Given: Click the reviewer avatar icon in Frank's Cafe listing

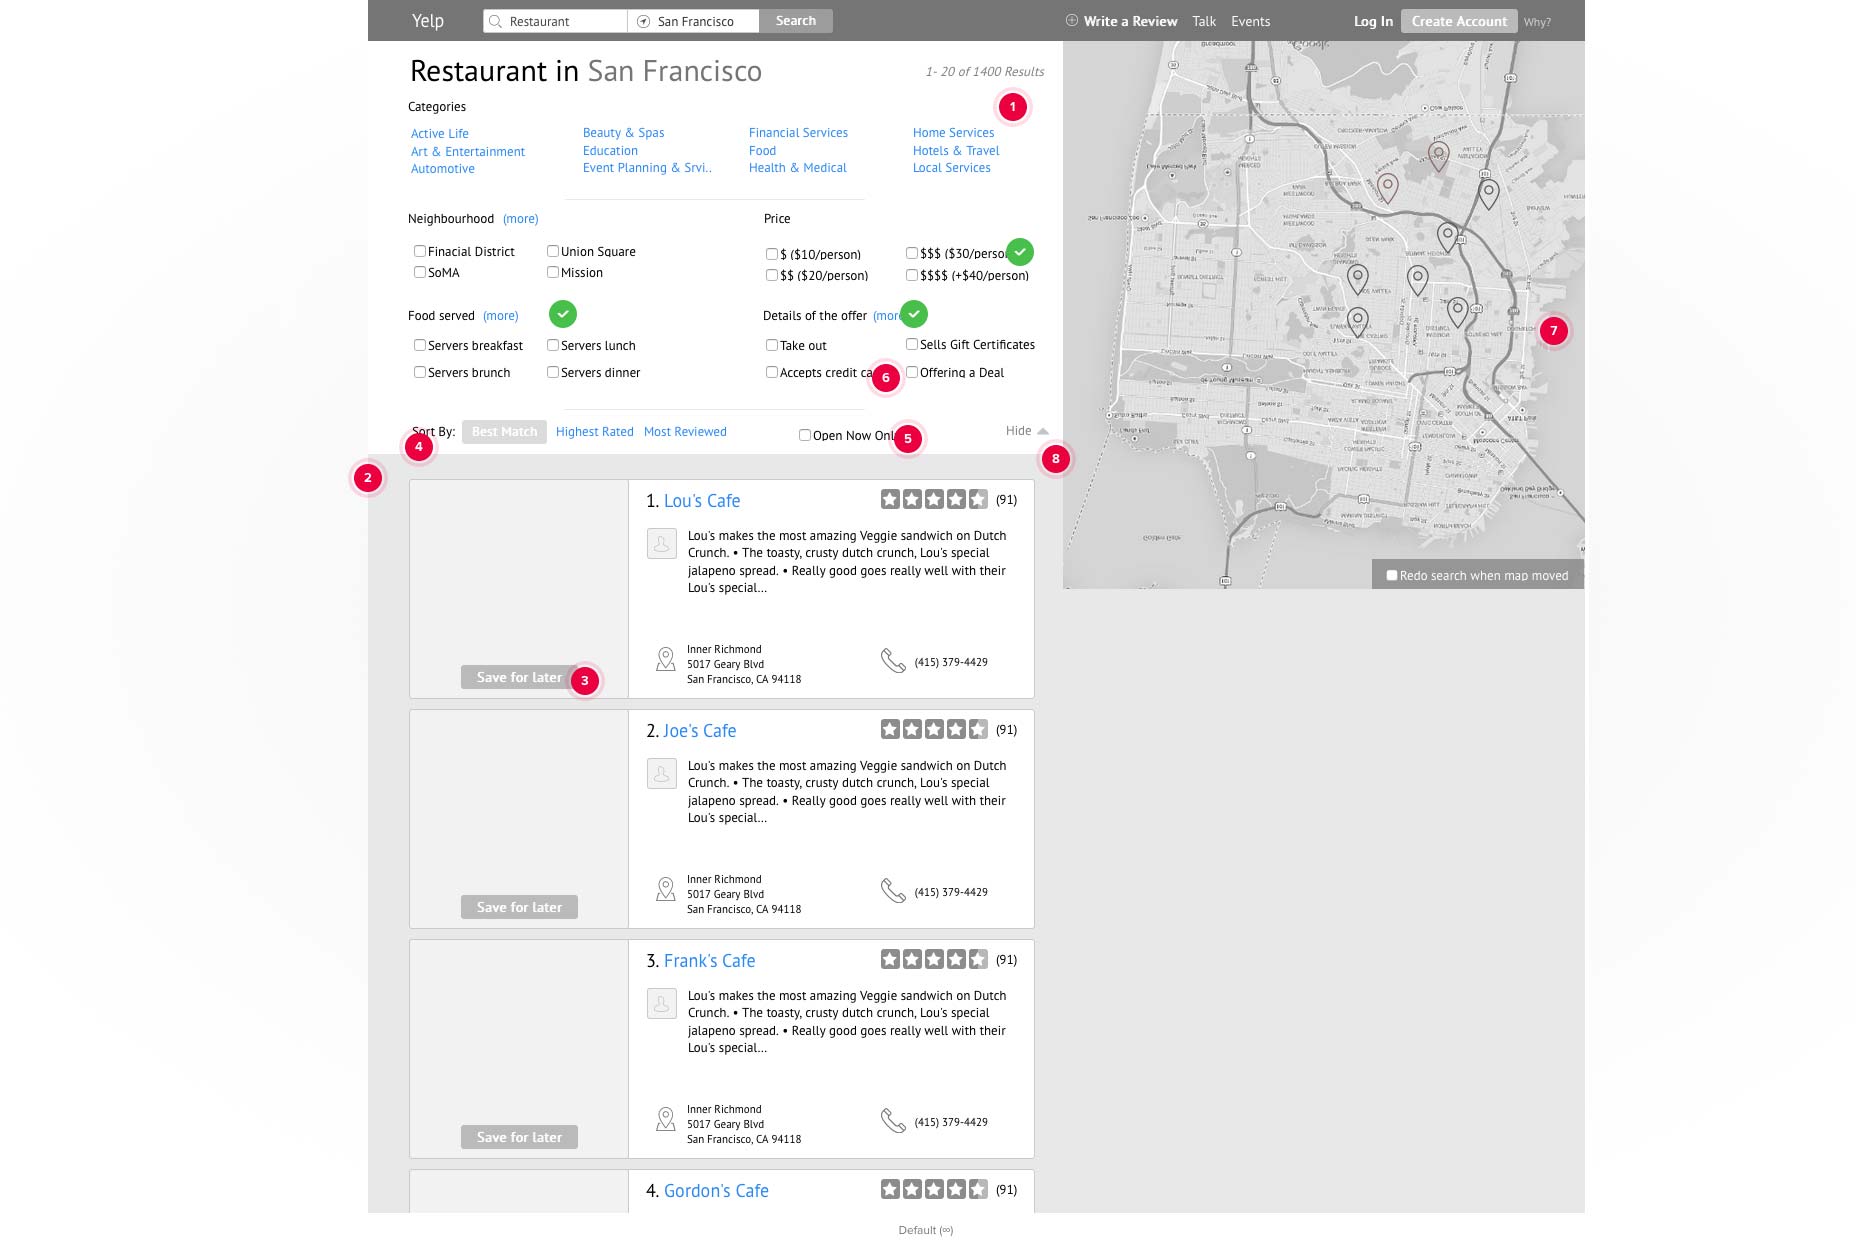Looking at the screenshot, I should pyautogui.click(x=662, y=1003).
